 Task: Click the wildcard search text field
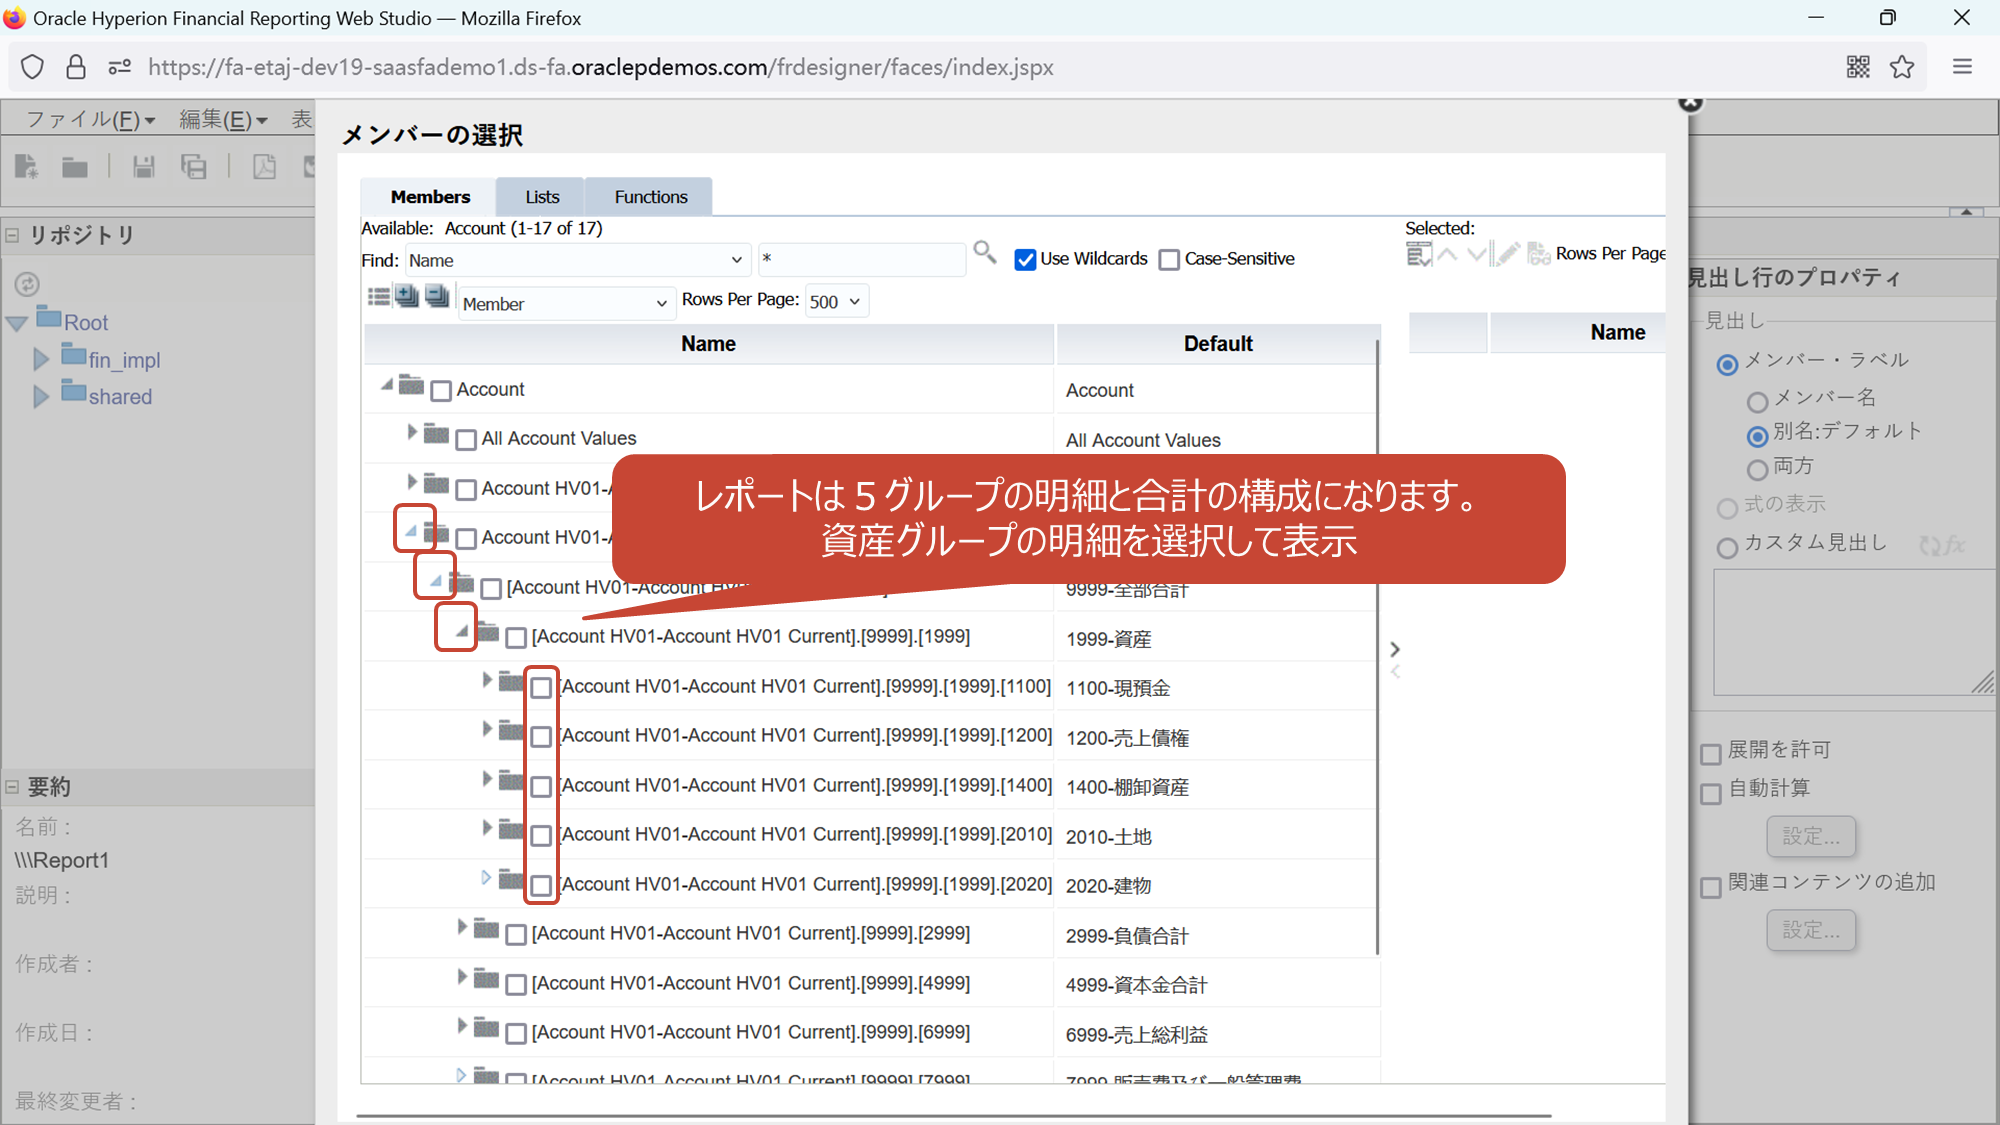(860, 260)
